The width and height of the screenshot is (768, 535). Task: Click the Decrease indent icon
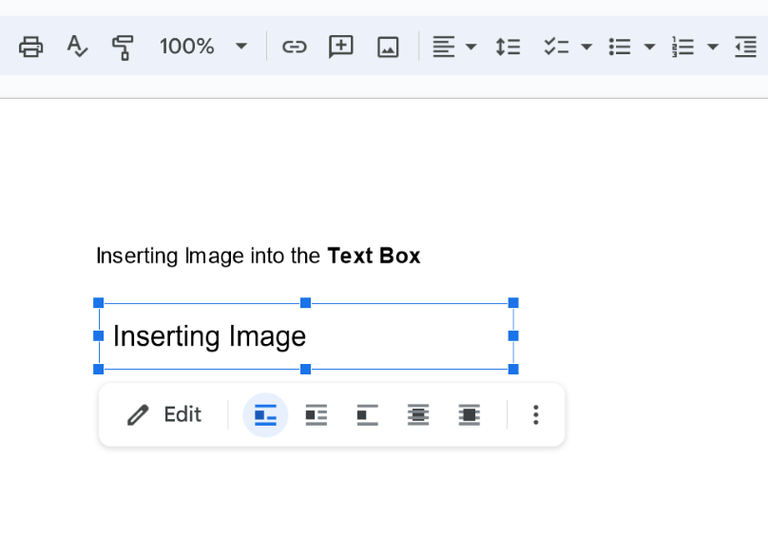[x=745, y=46]
